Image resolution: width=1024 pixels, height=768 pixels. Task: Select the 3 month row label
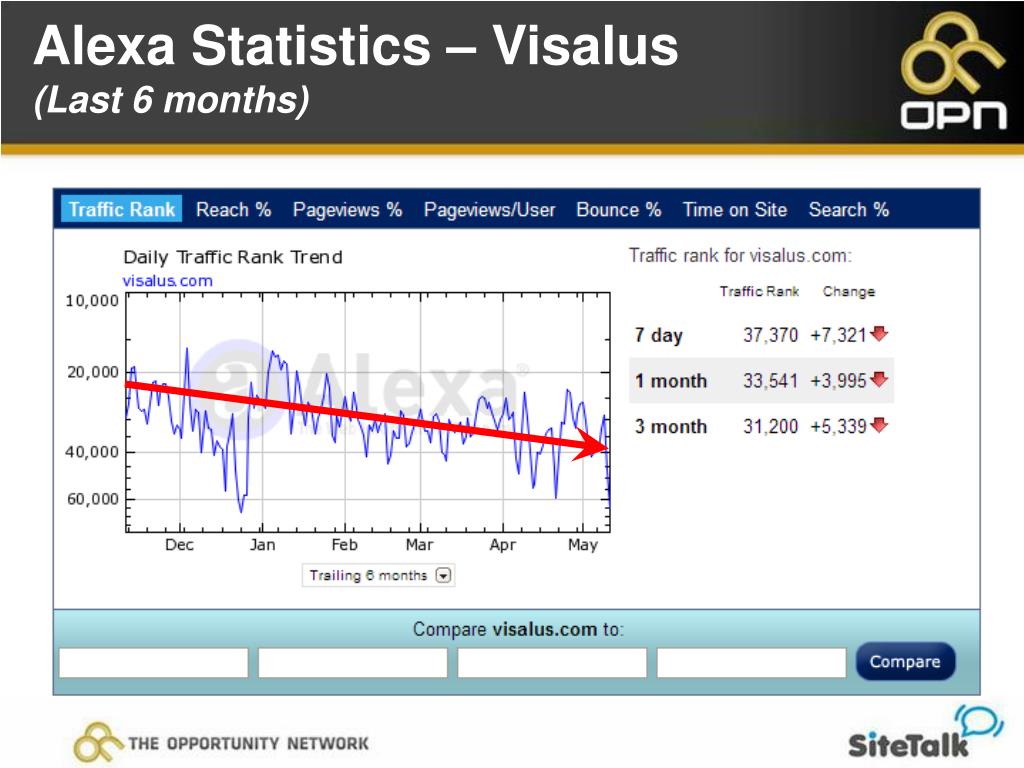pos(671,426)
